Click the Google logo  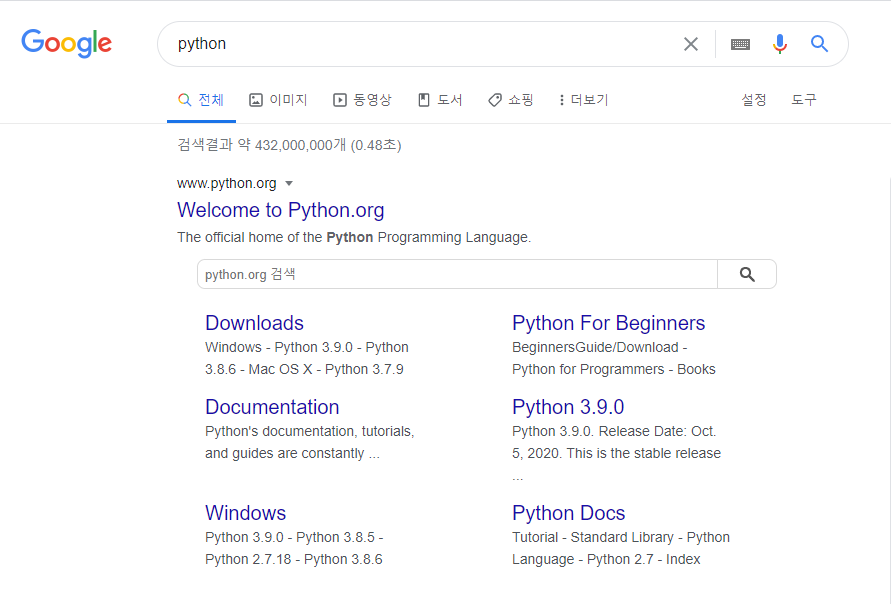click(66, 43)
